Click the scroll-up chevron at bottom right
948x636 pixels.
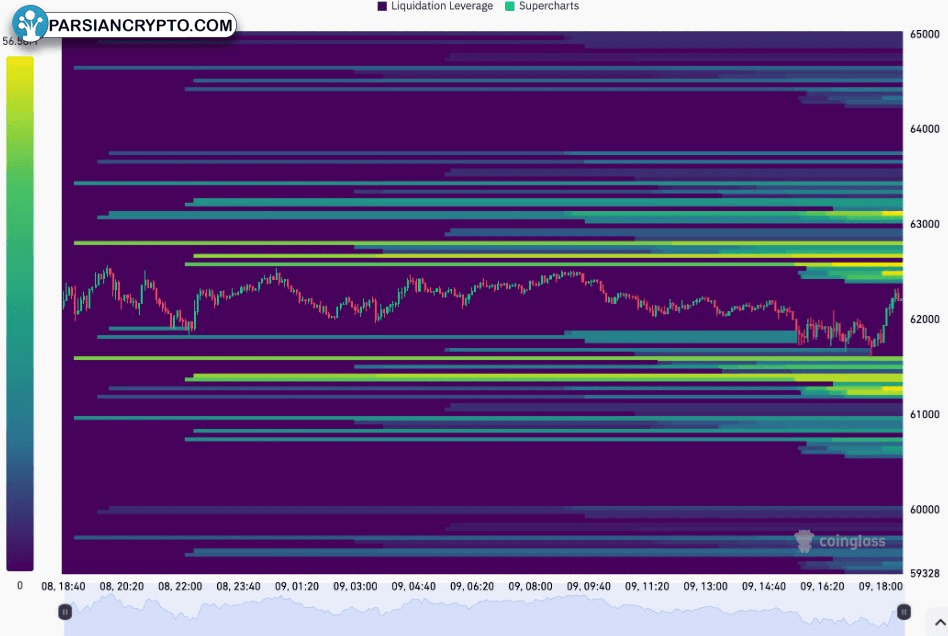coord(940,623)
